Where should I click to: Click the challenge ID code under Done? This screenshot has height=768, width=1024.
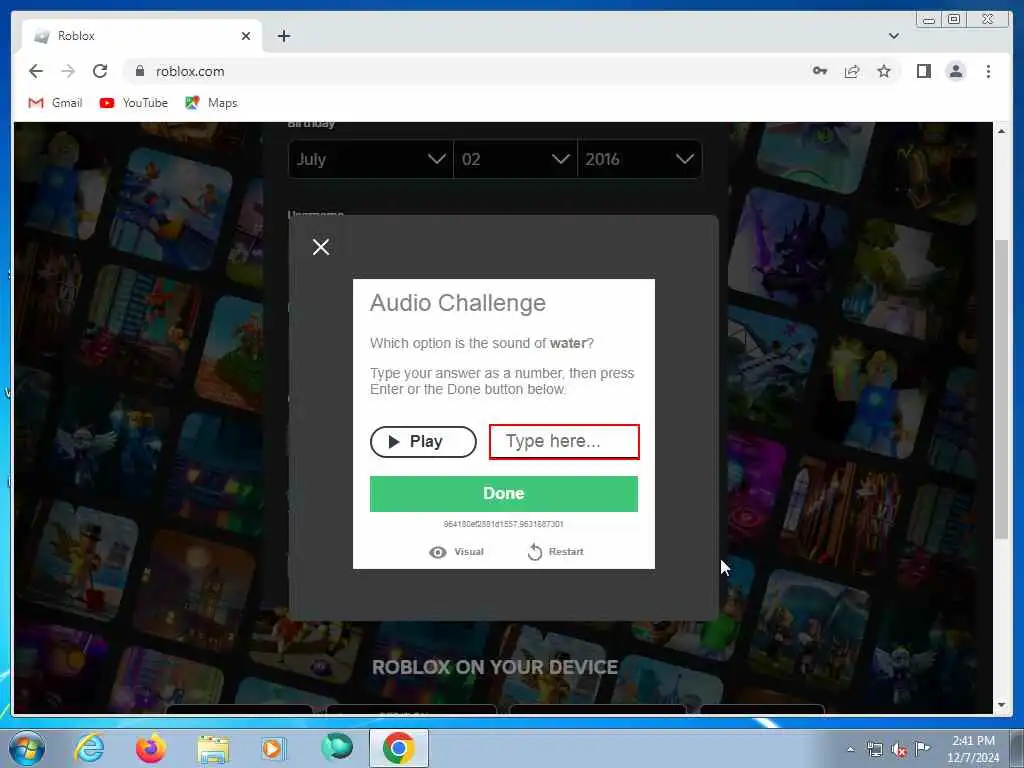point(504,524)
